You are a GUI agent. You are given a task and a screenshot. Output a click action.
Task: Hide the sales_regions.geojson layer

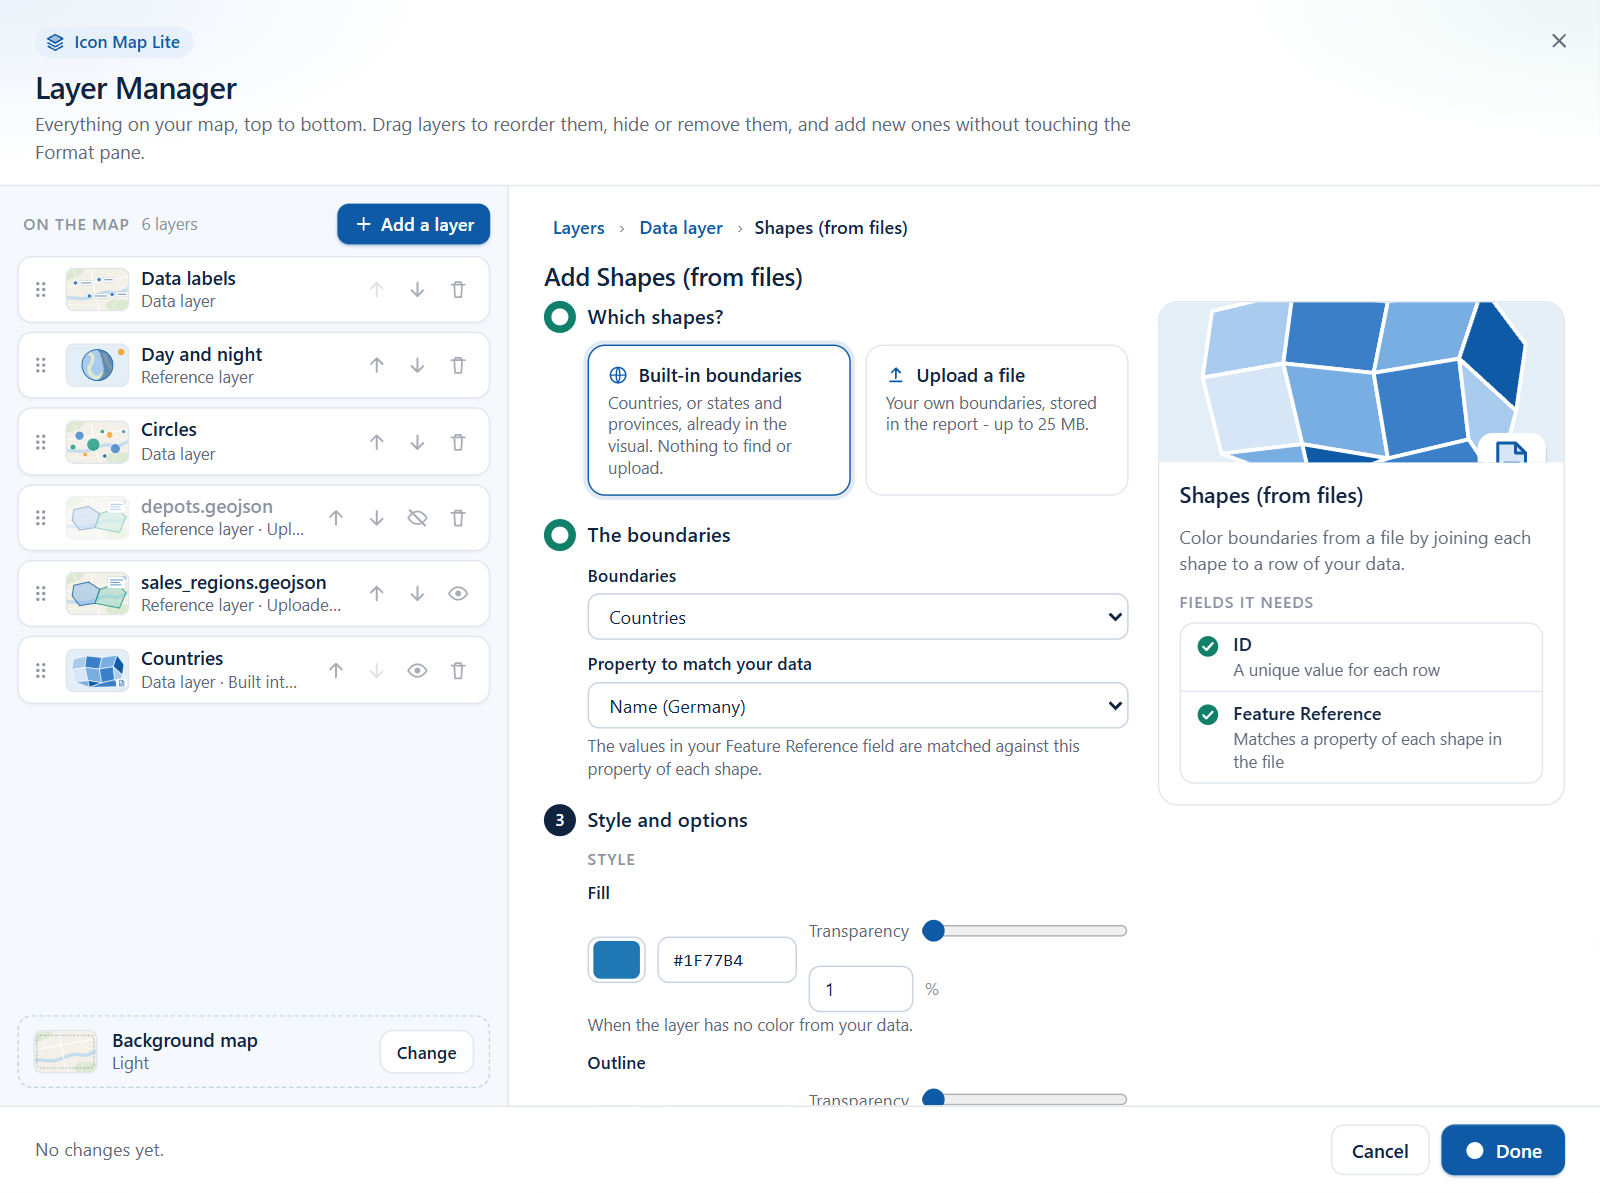pos(458,594)
